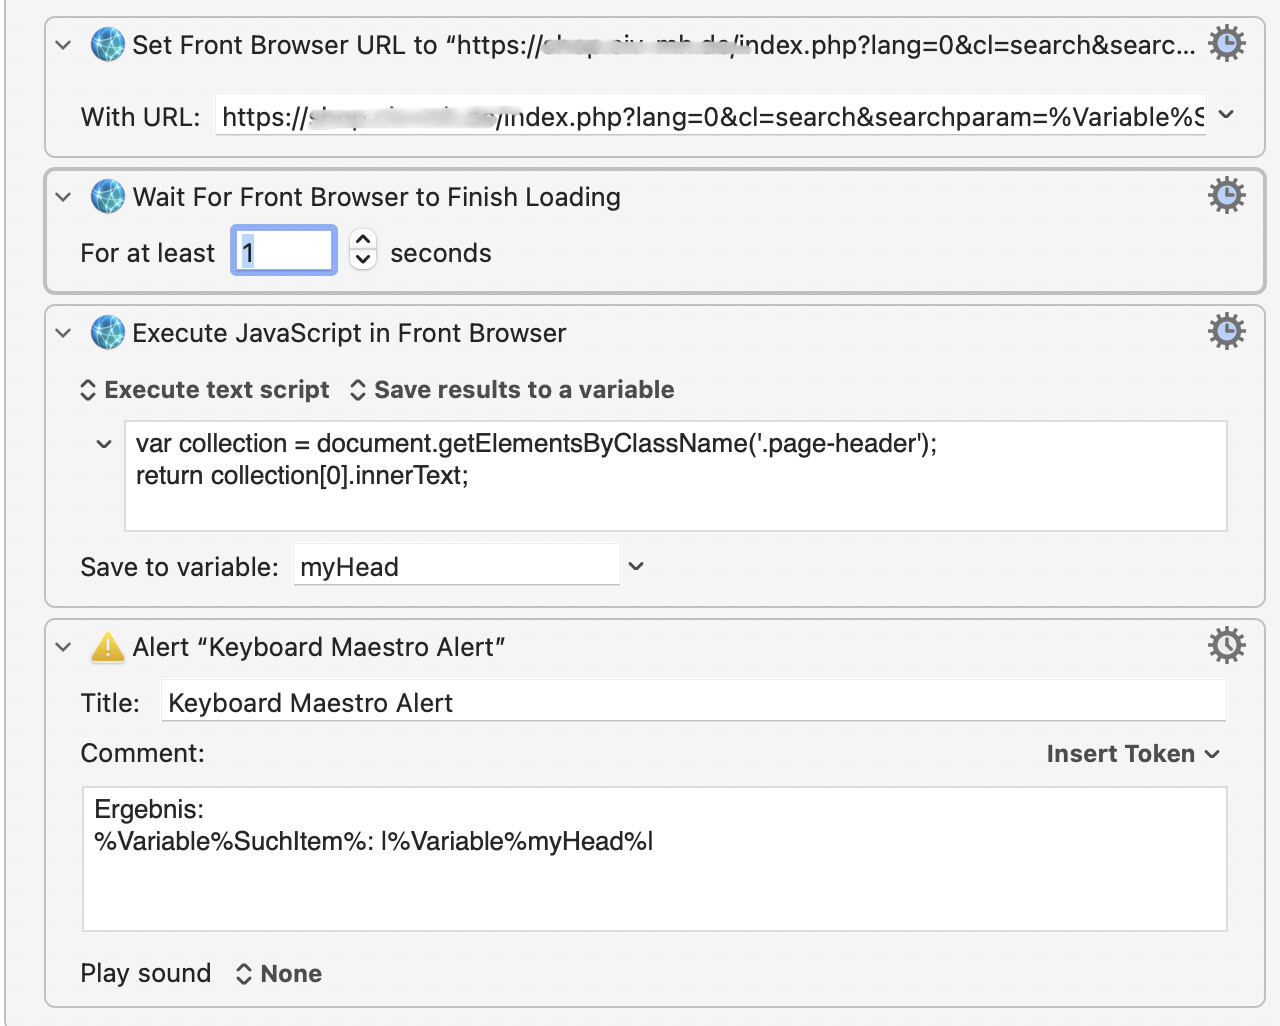
Task: Collapse the Wait For Front Browser action
Action: (x=63, y=197)
